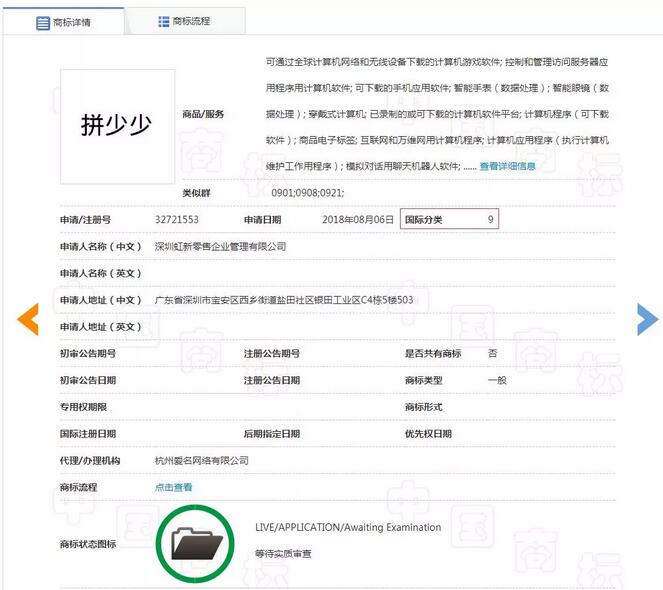Go to next trademark with blue arrow

pos(647,319)
